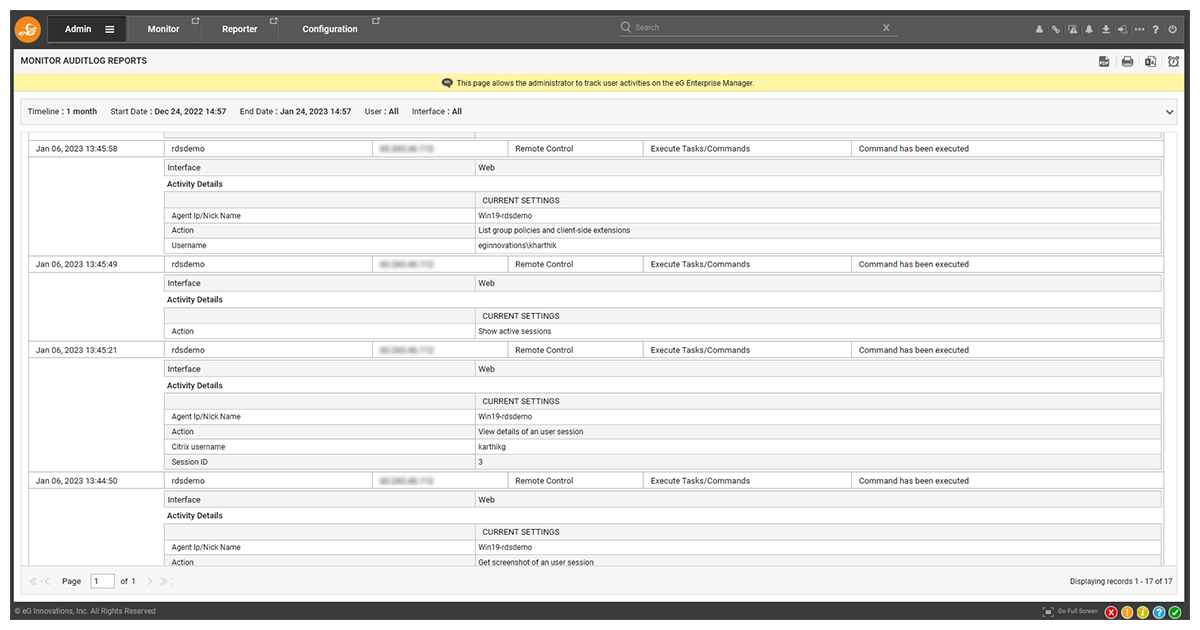Viewport: 1200px width, 630px height.
Task: Clear search with the X icon
Action: pos(886,28)
